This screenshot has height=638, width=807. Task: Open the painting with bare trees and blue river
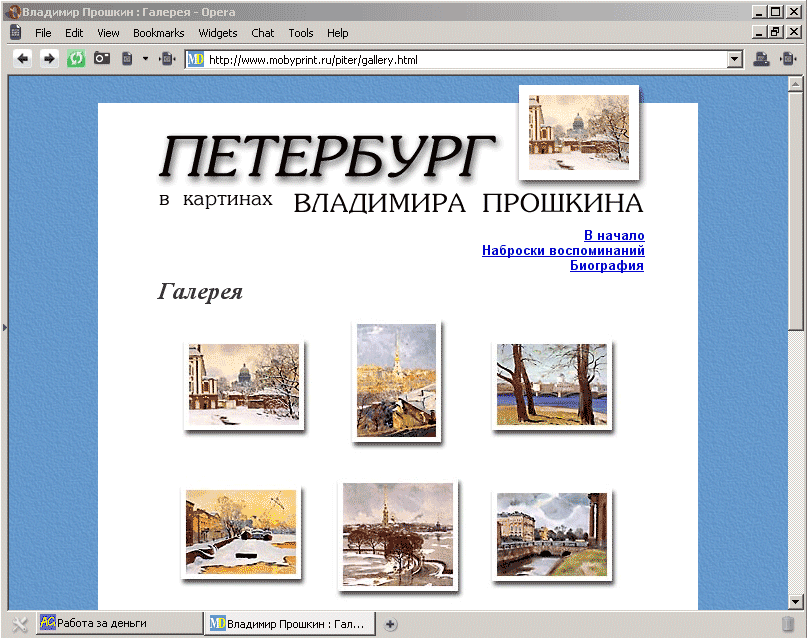click(552, 384)
